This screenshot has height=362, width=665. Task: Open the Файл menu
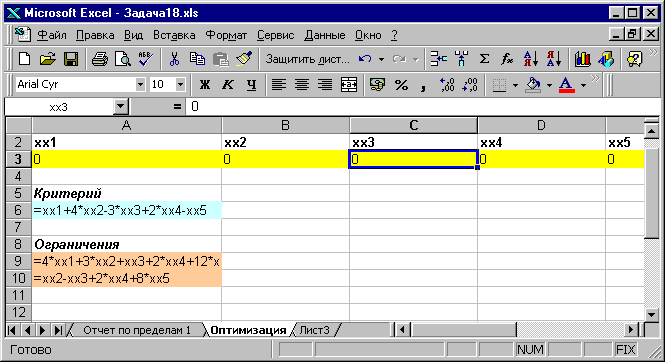point(52,35)
